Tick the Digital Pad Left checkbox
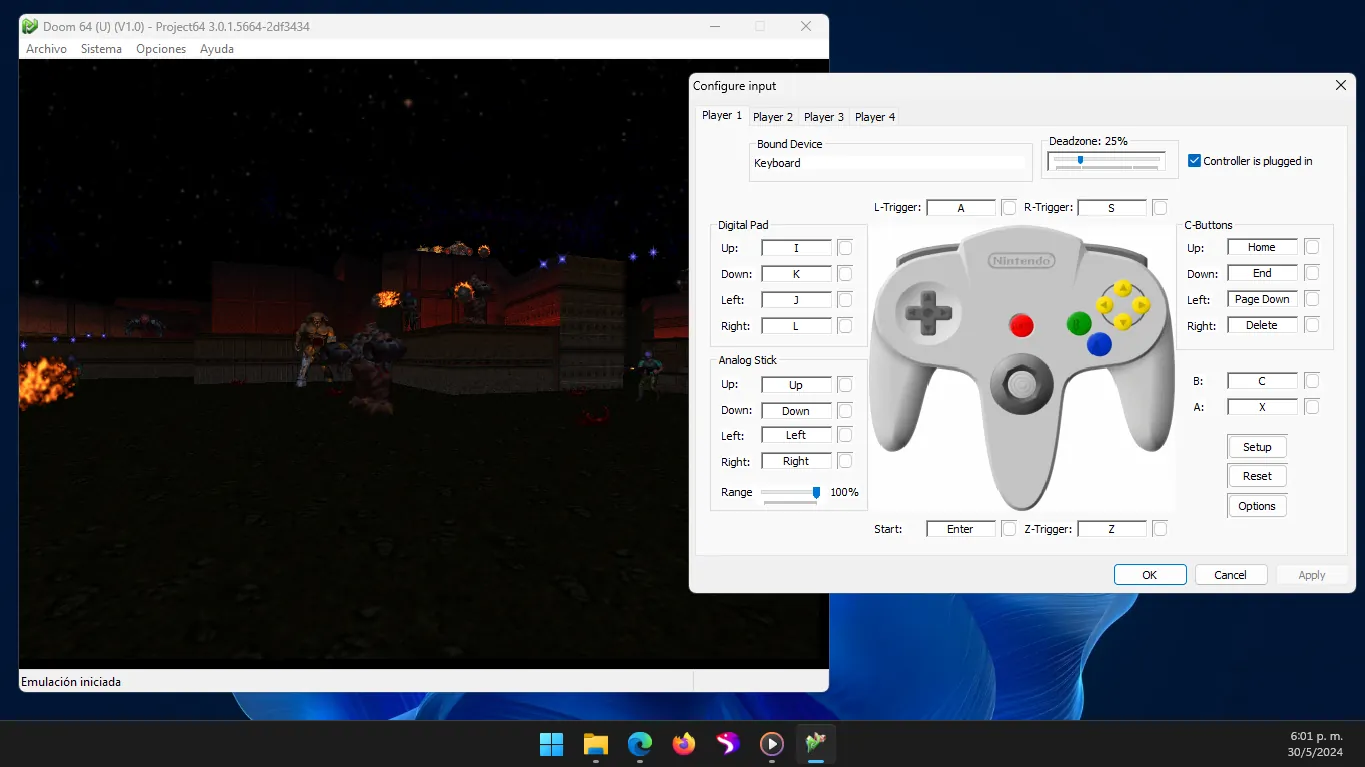This screenshot has height=767, width=1365. coord(845,299)
